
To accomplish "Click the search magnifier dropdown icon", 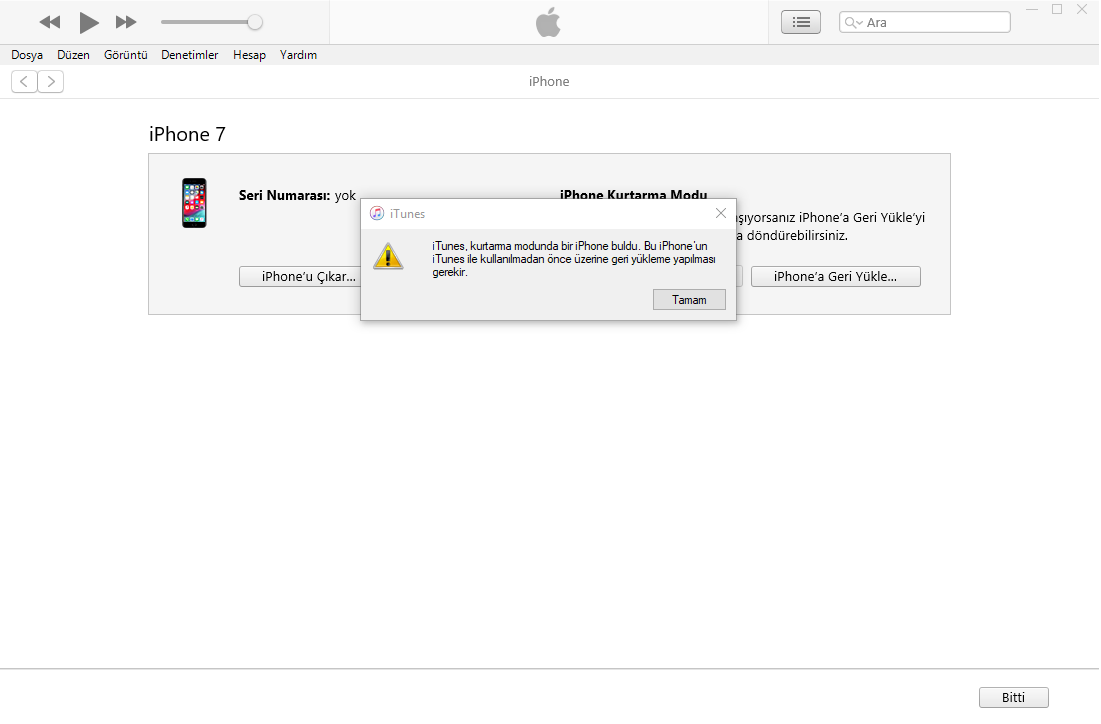I will 853,22.
